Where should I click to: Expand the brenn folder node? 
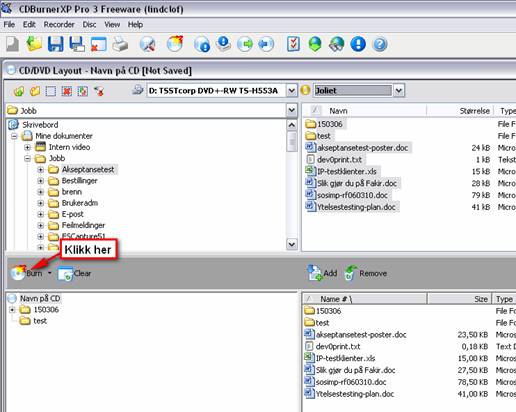click(x=40, y=192)
